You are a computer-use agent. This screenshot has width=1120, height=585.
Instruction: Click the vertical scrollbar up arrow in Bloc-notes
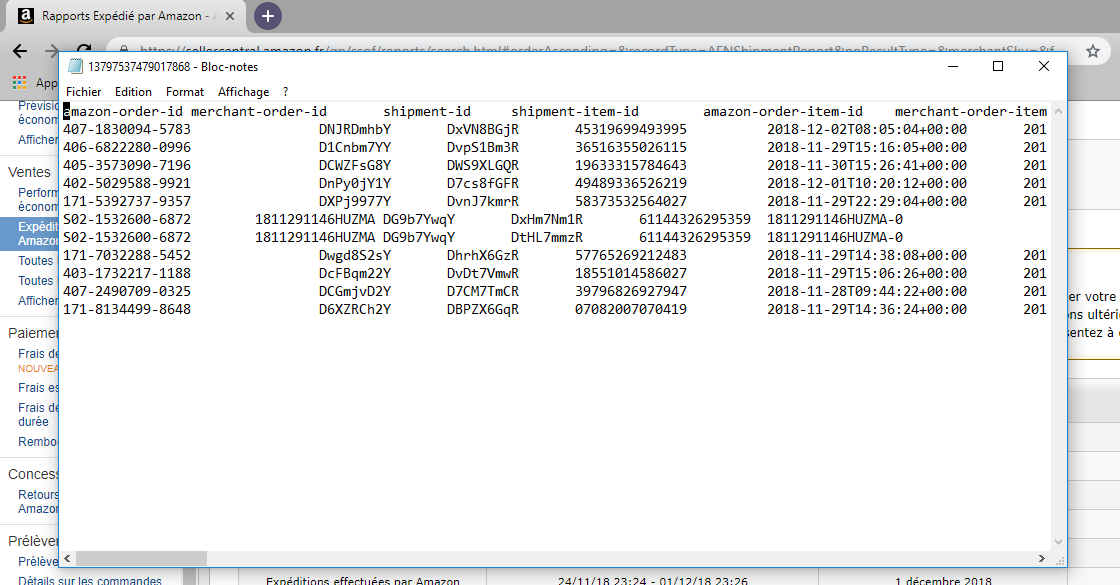click(x=1059, y=111)
